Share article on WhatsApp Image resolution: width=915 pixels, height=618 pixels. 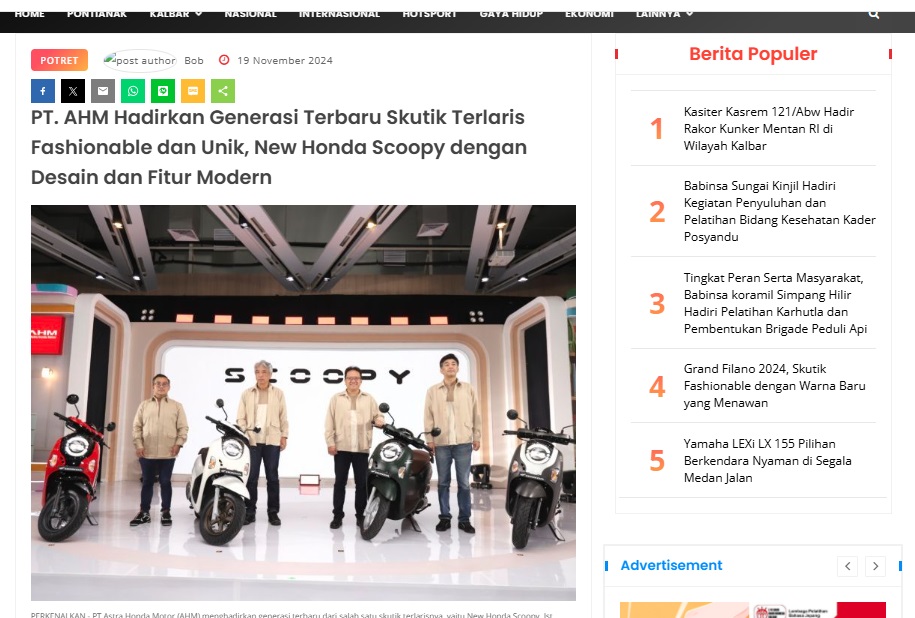[x=133, y=91]
